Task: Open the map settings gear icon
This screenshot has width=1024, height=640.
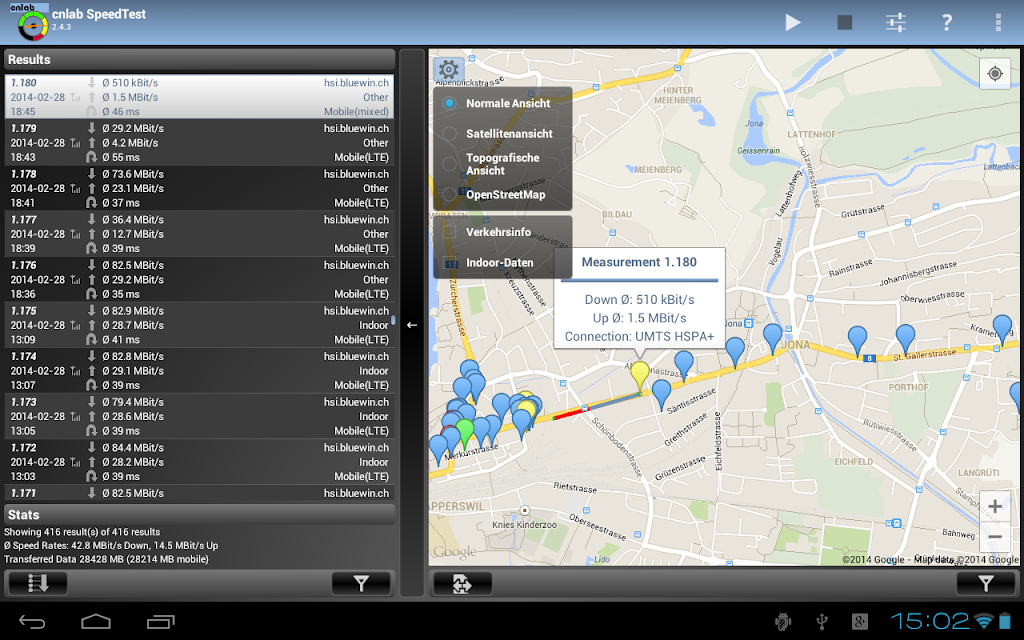Action: pos(449,69)
